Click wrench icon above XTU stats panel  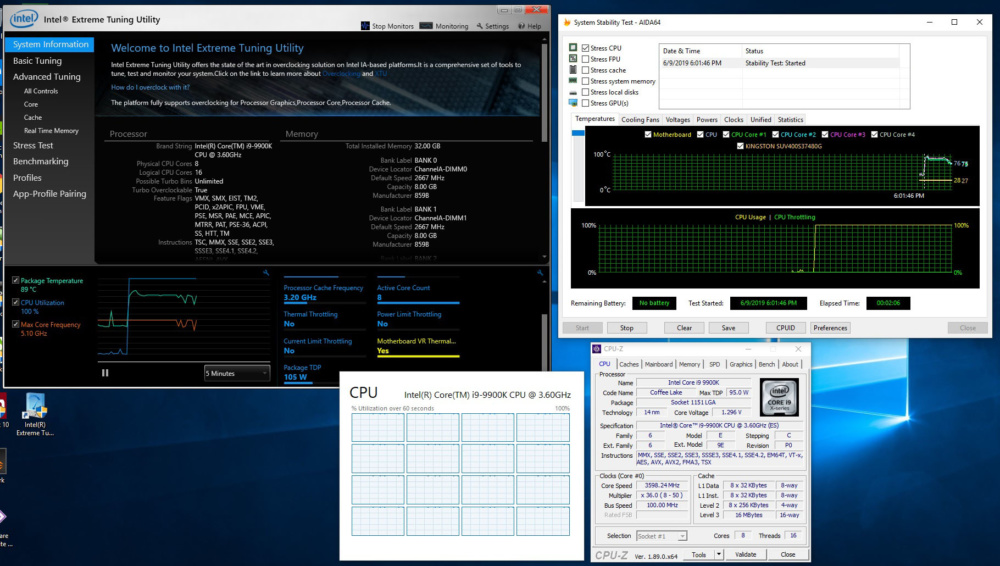540,273
